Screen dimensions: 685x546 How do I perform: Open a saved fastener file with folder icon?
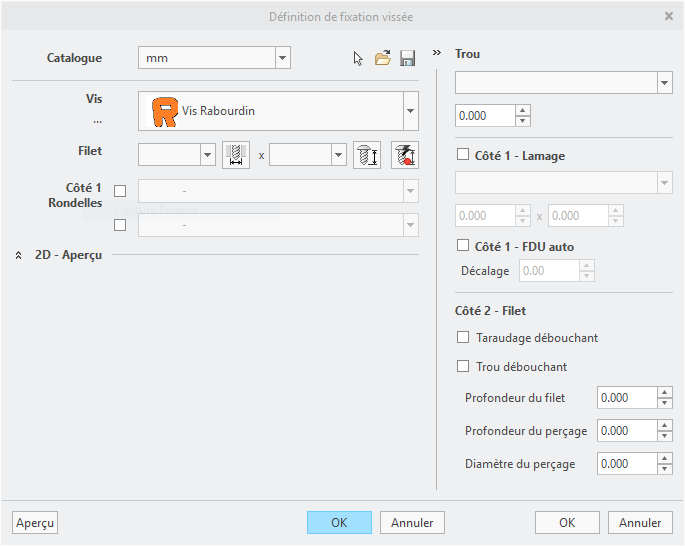tap(382, 59)
